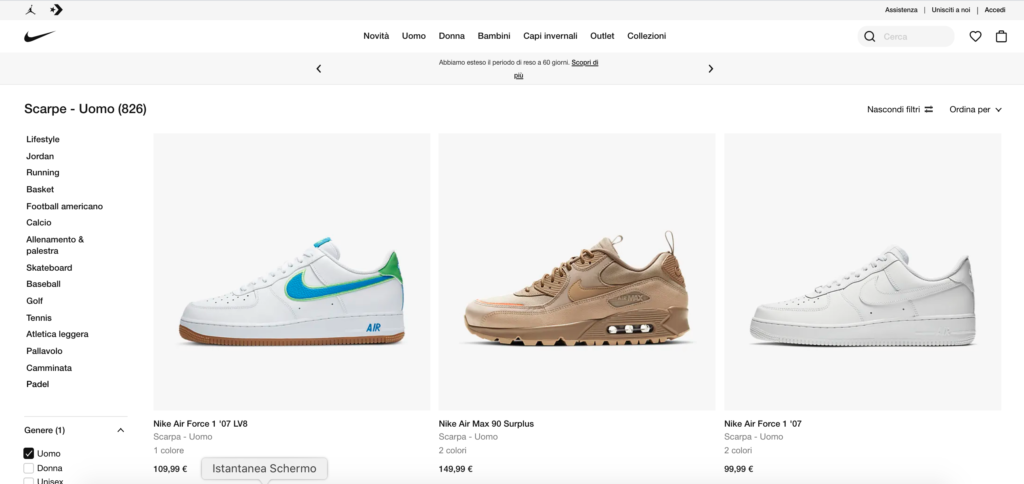Click the Accedi link
Screen dimensions: 1024x484
click(x=995, y=10)
